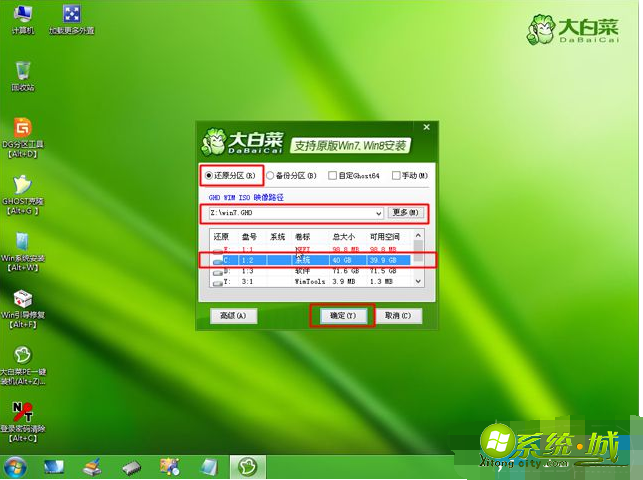The height and width of the screenshot is (480, 643).
Task: Select the 1:3 partition number cell
Action: tap(247, 271)
